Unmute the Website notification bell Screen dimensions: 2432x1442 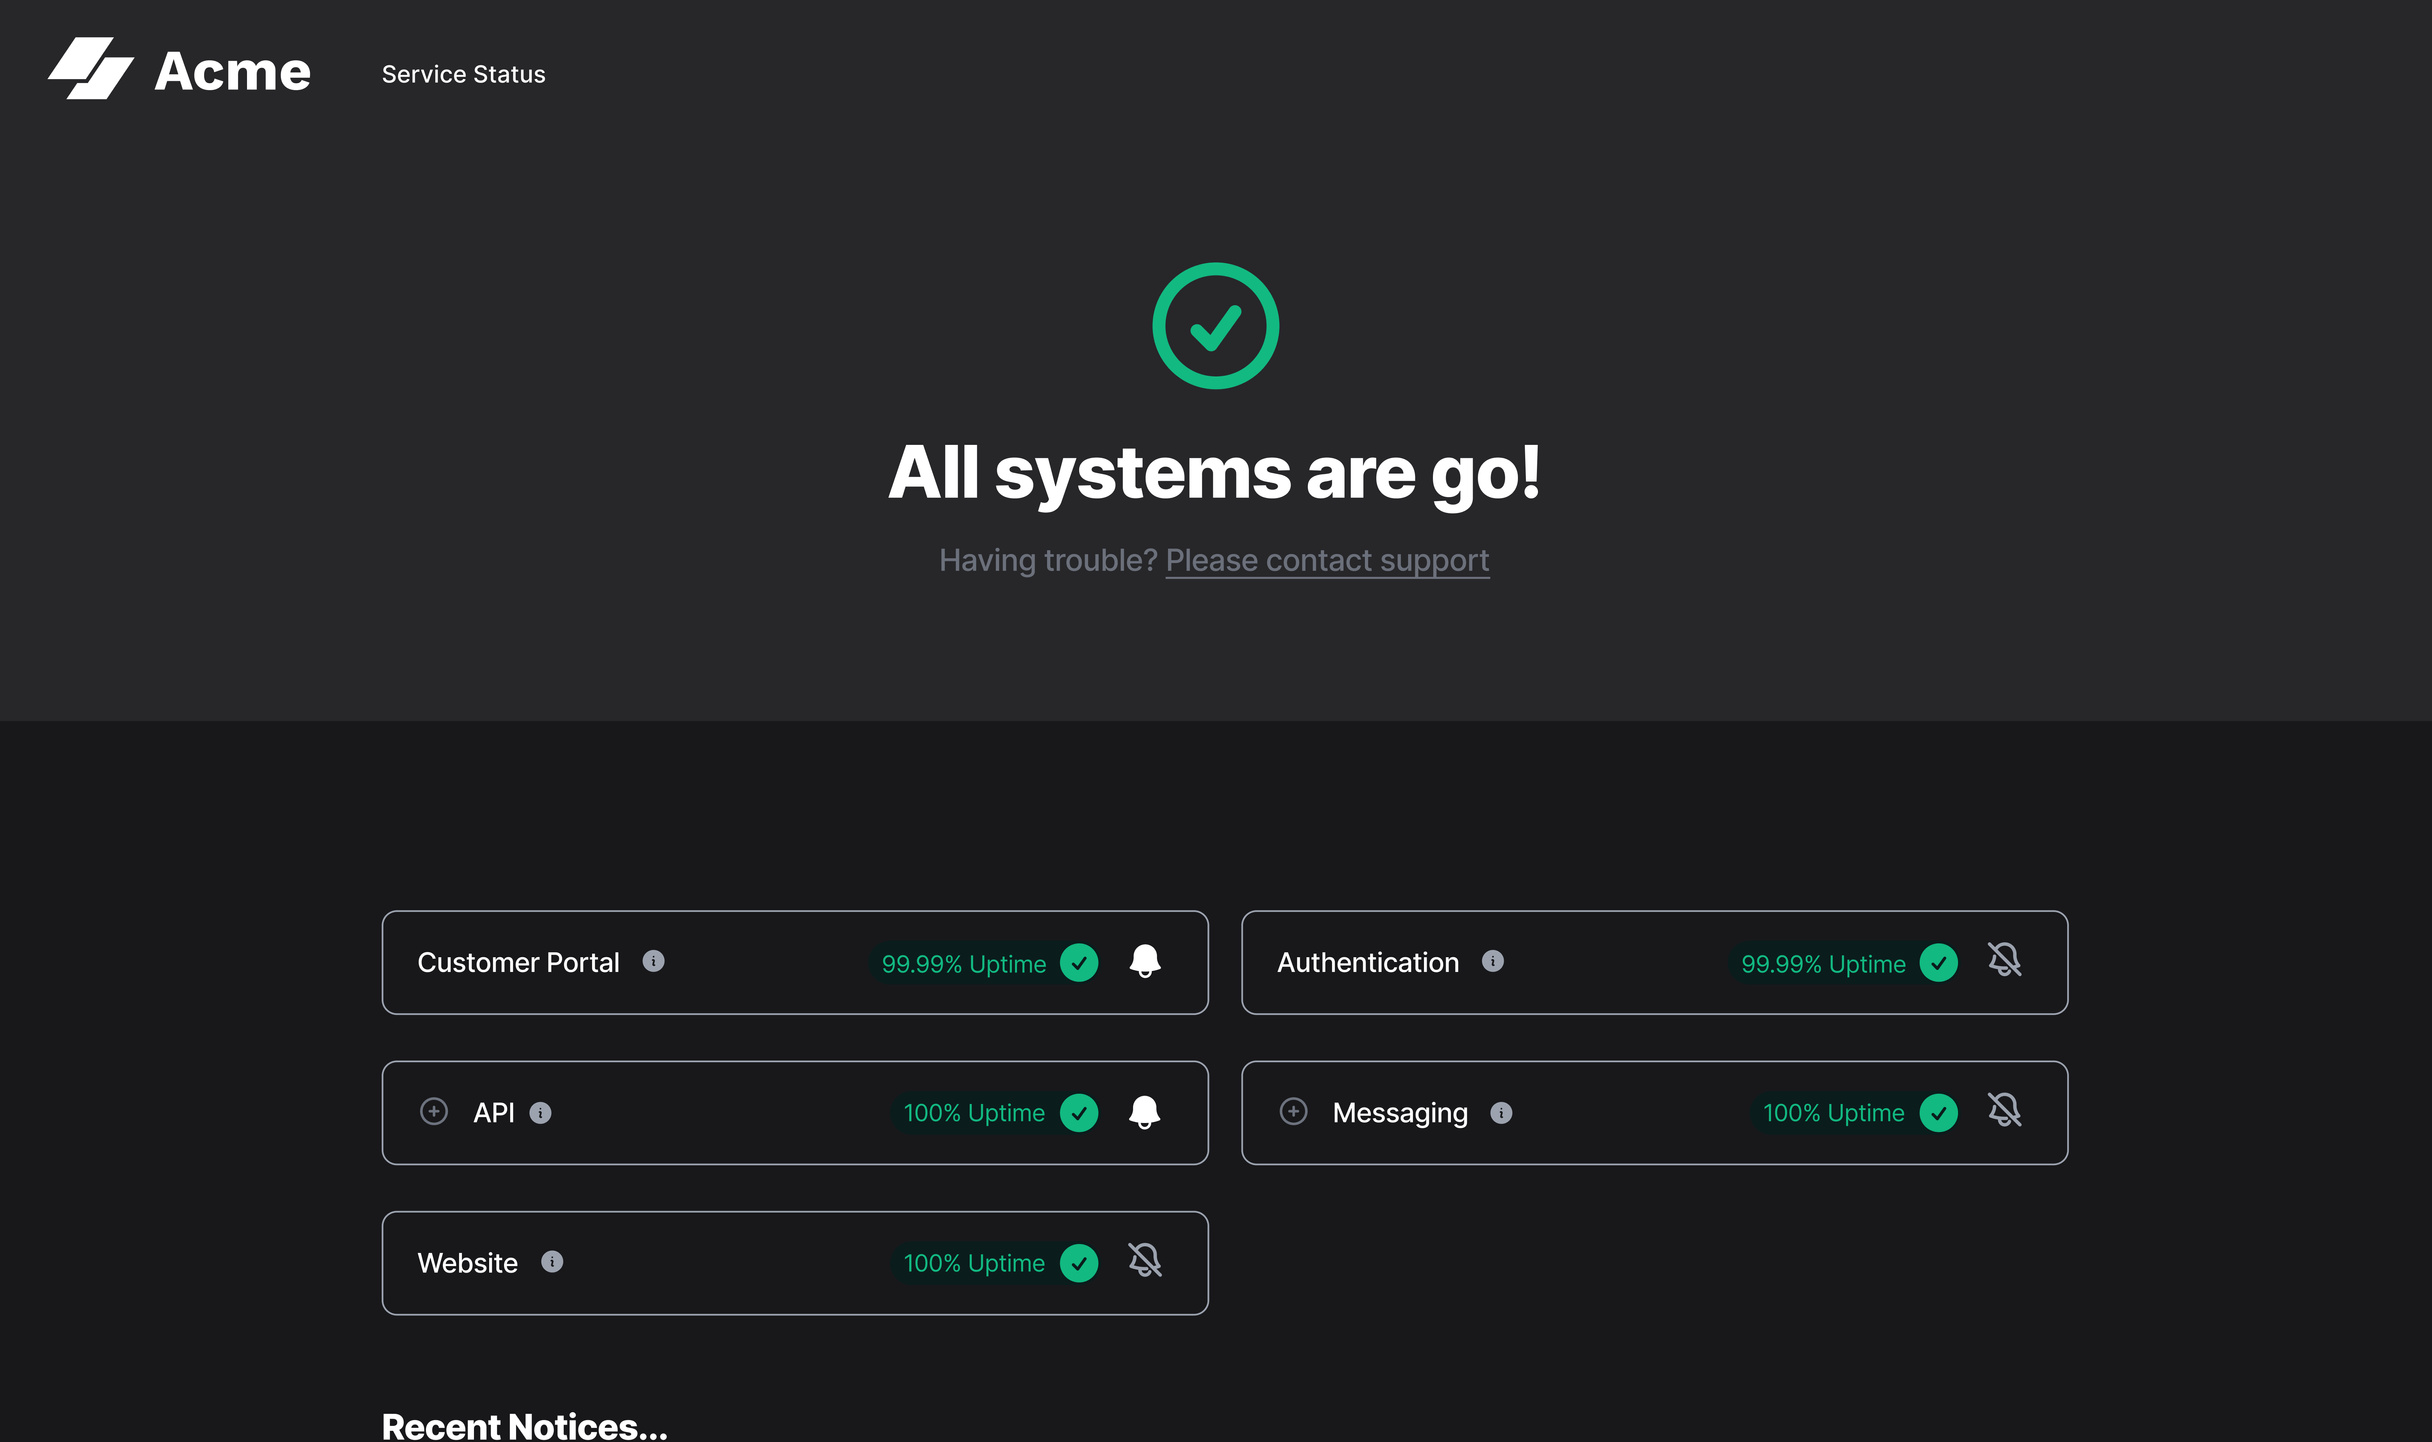click(1144, 1261)
